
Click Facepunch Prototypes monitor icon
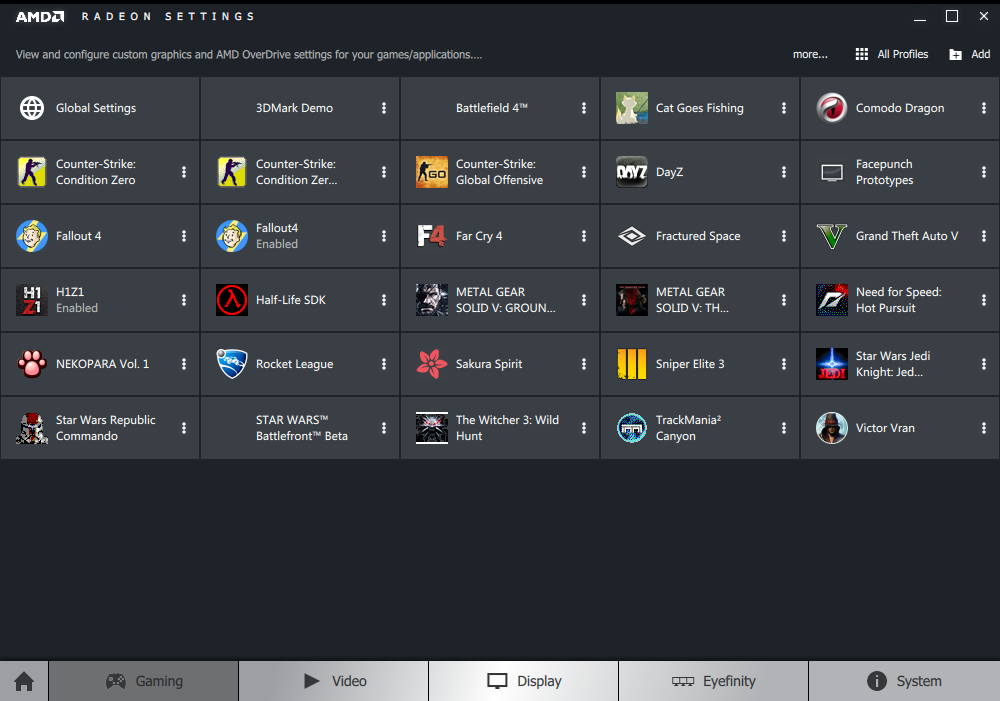(x=832, y=172)
